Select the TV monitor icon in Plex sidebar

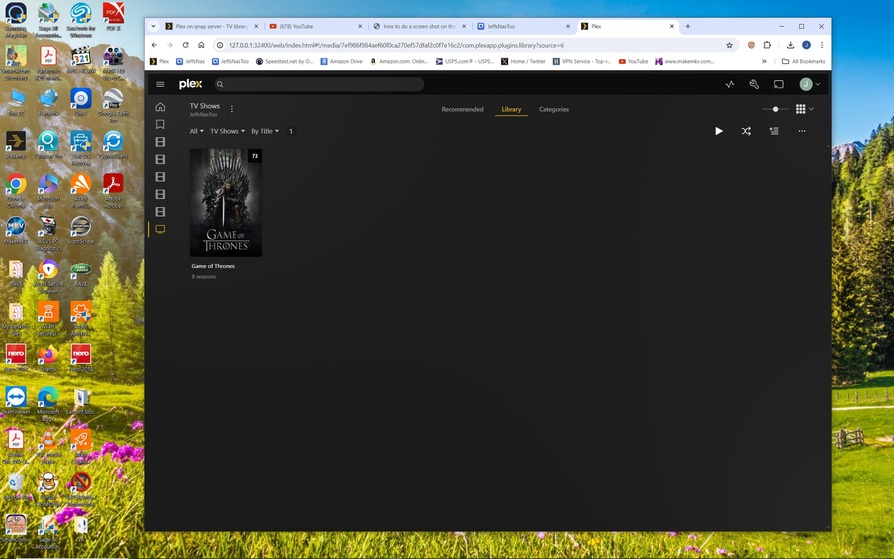click(x=160, y=229)
